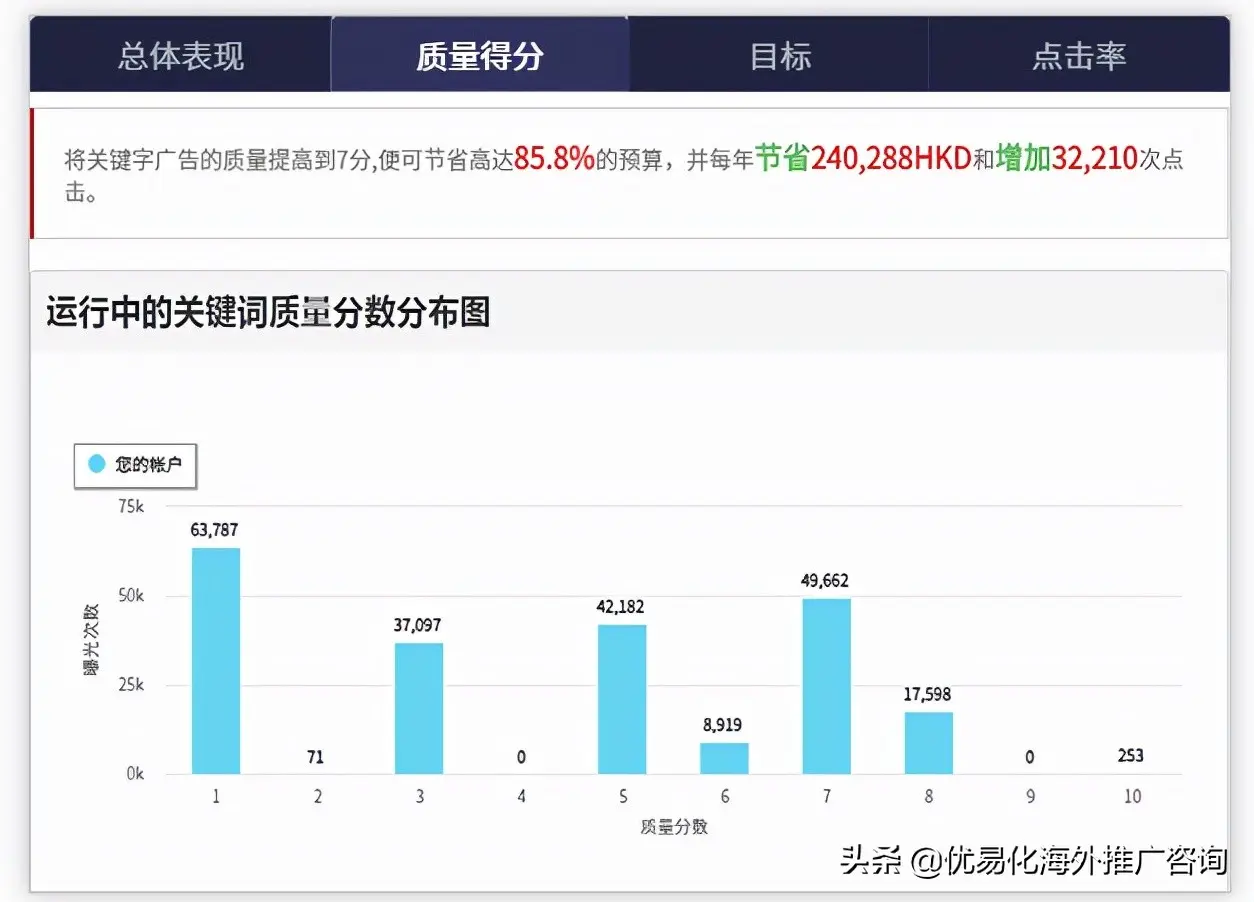
Task: Click the bar for quality score 5
Action: click(622, 699)
